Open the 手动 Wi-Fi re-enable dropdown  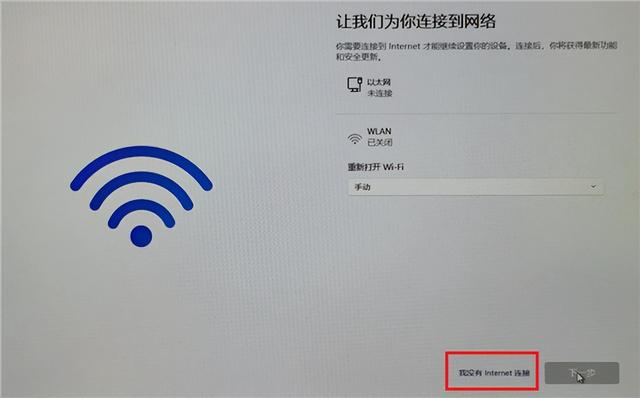point(476,187)
